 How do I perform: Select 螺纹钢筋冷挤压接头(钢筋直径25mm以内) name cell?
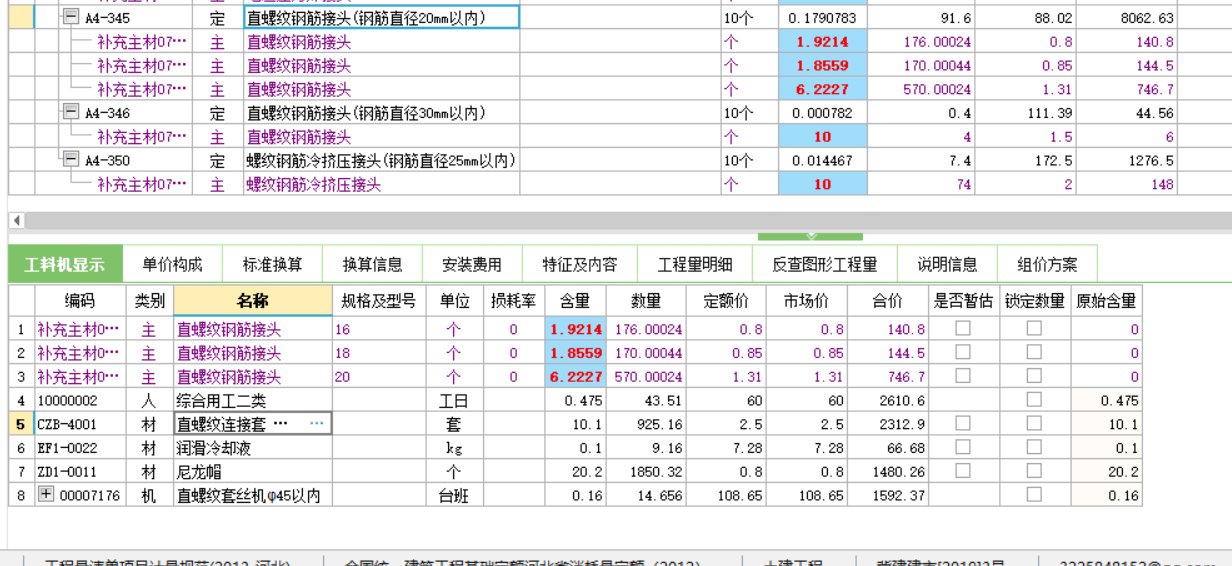tap(382, 160)
